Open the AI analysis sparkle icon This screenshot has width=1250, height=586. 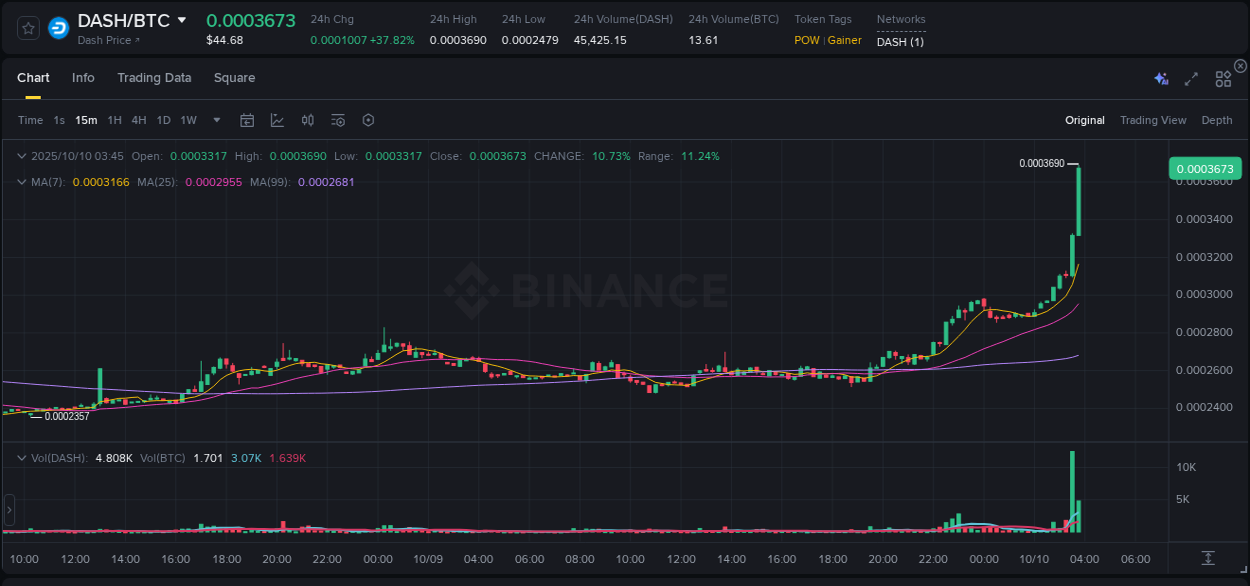(1160, 78)
